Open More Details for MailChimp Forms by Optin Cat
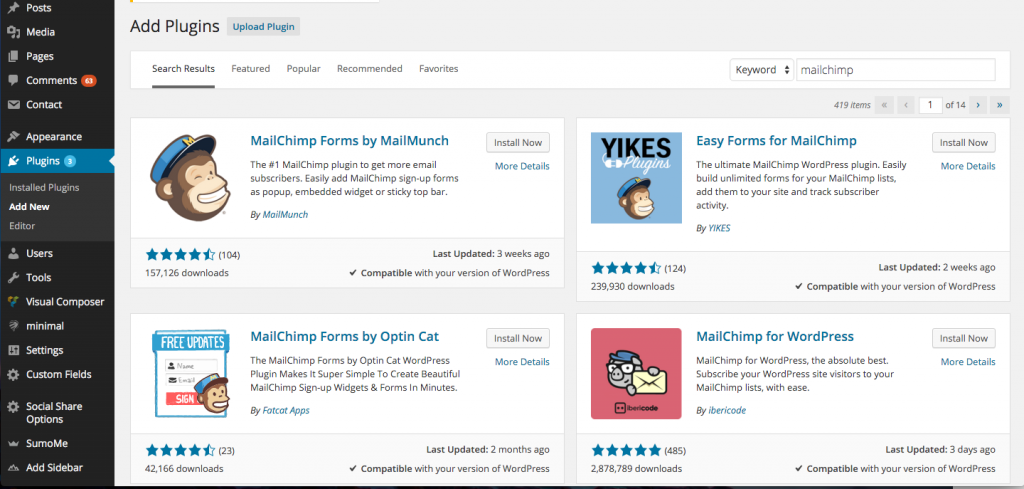The height and width of the screenshot is (489, 1024). 522,362
